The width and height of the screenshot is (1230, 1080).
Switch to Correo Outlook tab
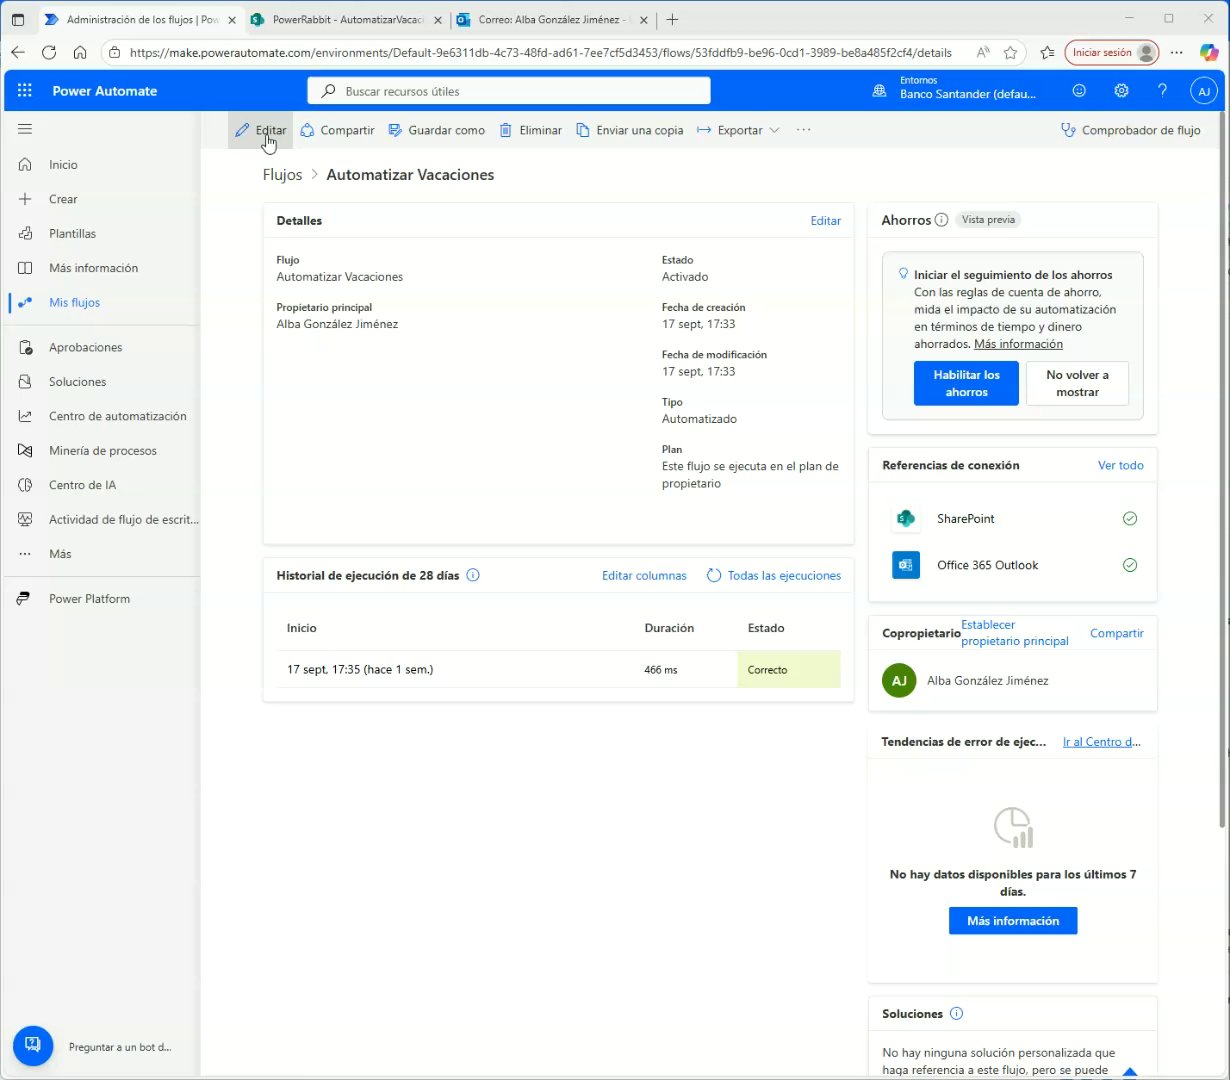click(x=552, y=20)
